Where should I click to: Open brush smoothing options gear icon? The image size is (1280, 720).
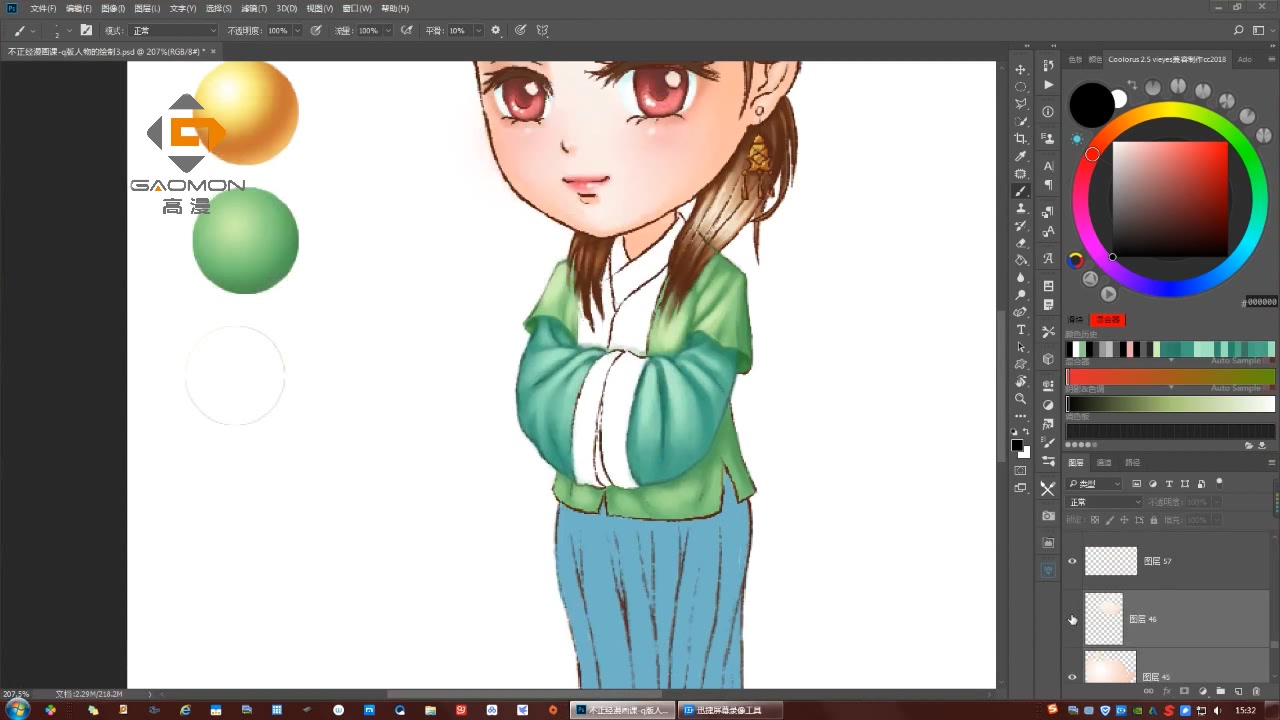point(496,30)
